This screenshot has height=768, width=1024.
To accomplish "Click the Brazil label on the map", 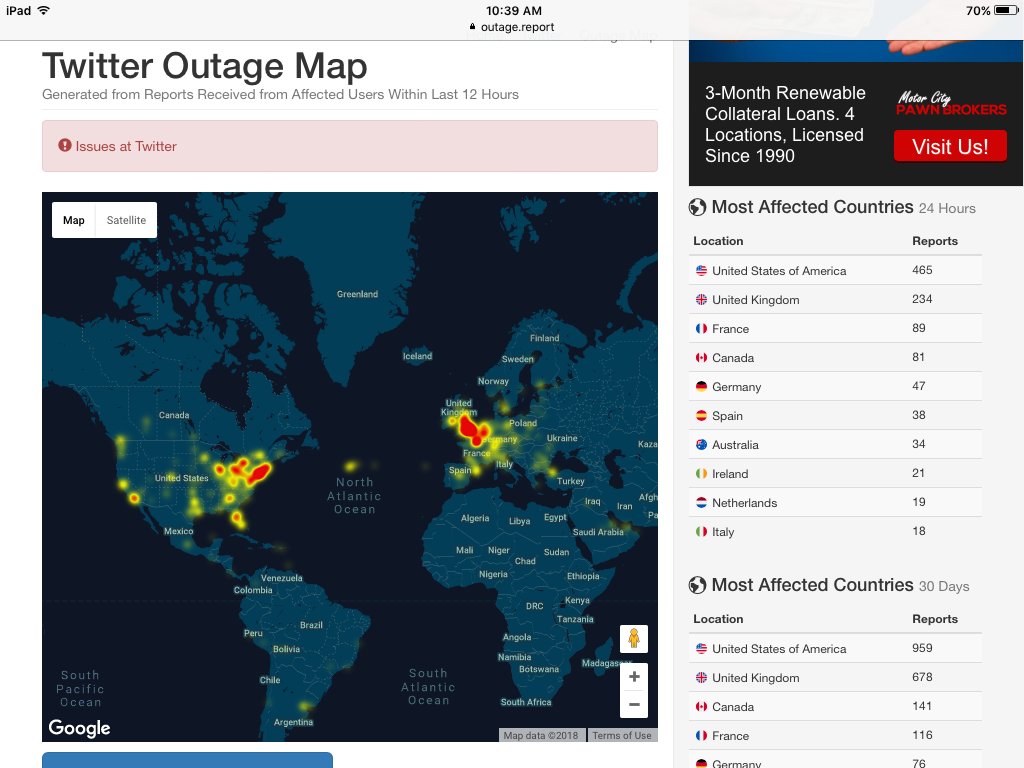I will click(312, 625).
